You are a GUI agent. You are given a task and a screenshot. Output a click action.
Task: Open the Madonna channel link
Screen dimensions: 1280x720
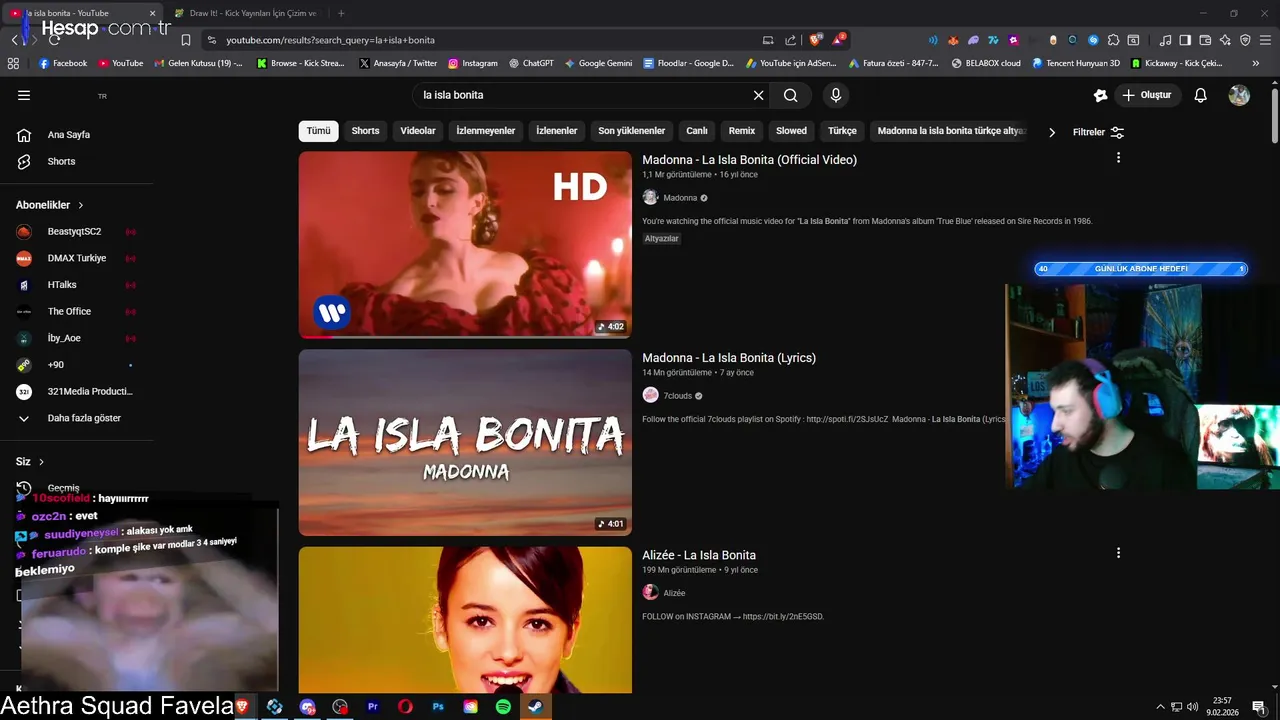(680, 198)
